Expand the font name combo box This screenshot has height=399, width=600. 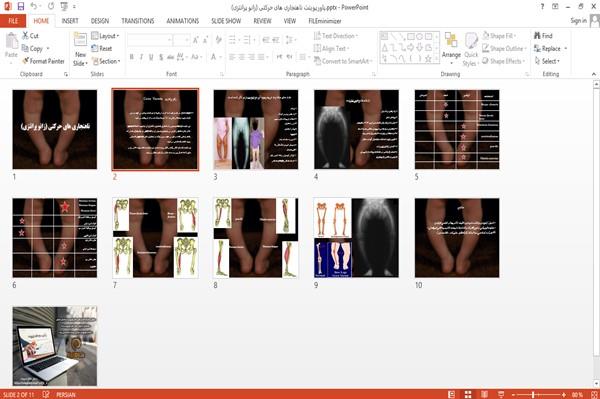point(169,40)
